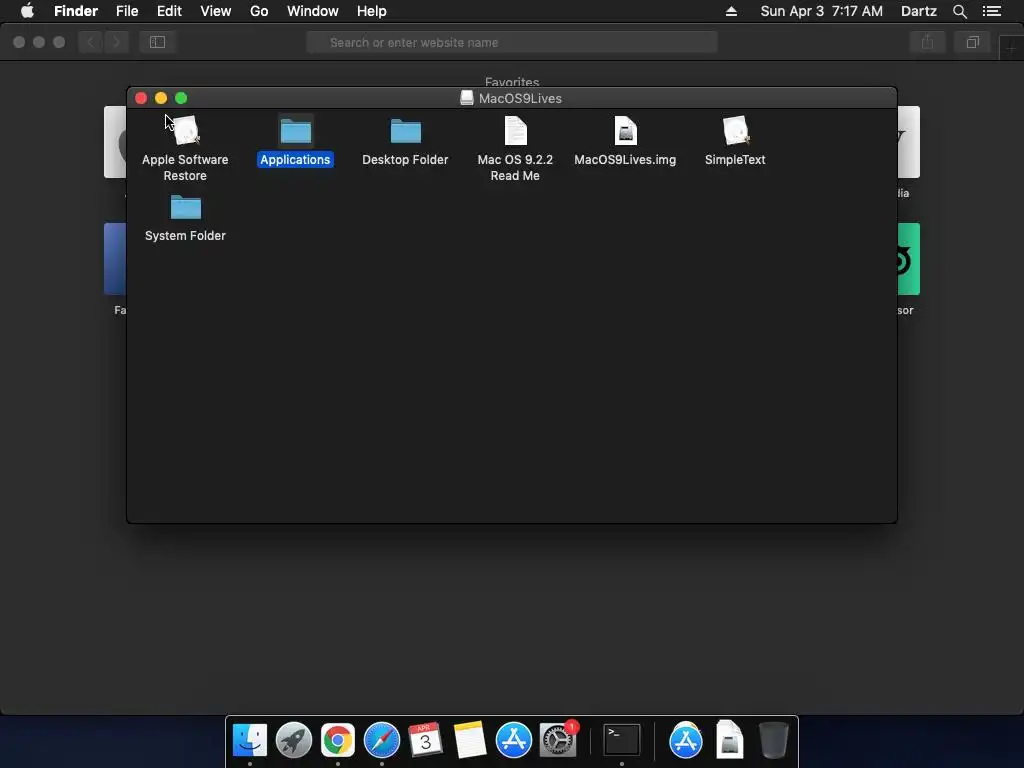This screenshot has height=768, width=1024.
Task: Open the Finder menu
Action: click(x=76, y=11)
